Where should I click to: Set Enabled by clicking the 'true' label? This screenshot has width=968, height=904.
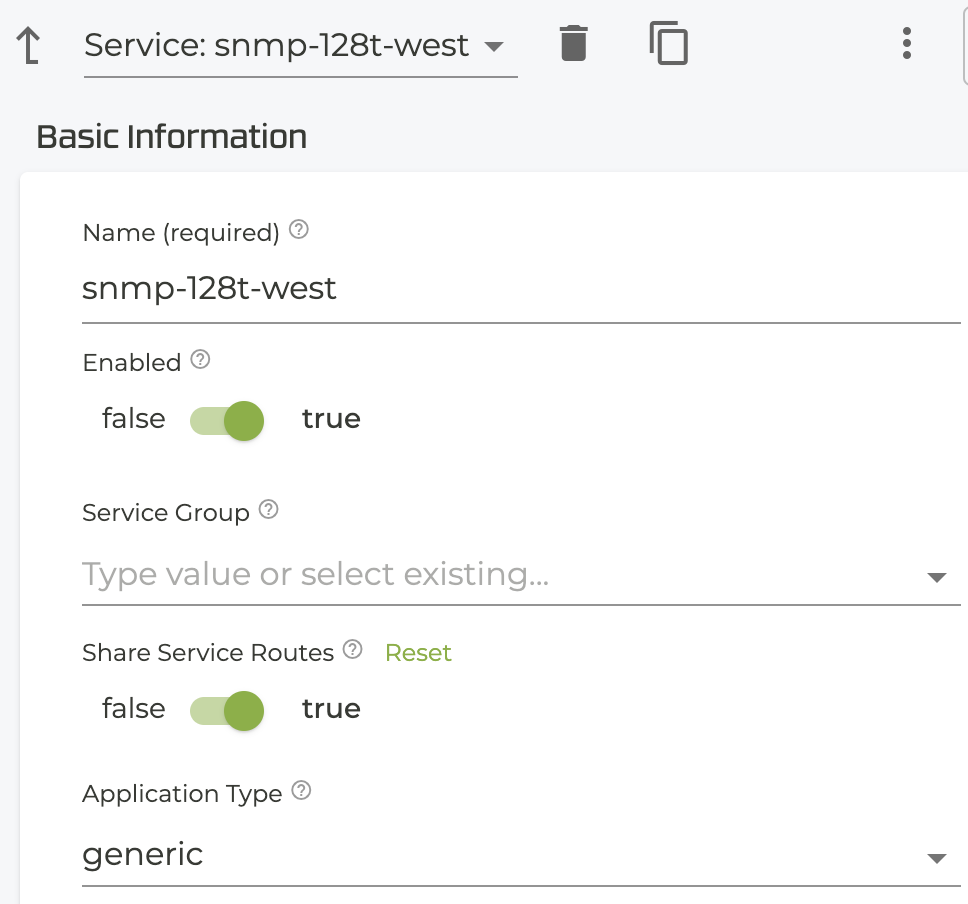(331, 419)
